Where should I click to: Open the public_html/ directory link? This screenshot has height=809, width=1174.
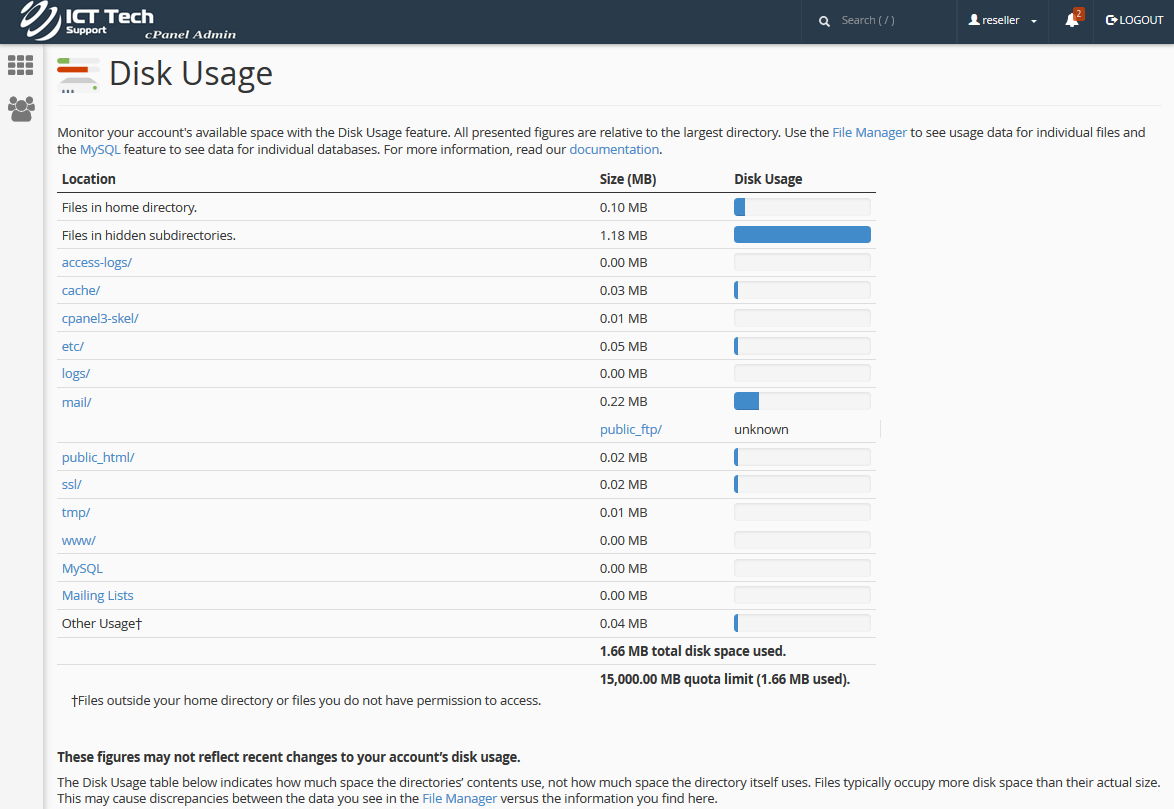(x=98, y=457)
